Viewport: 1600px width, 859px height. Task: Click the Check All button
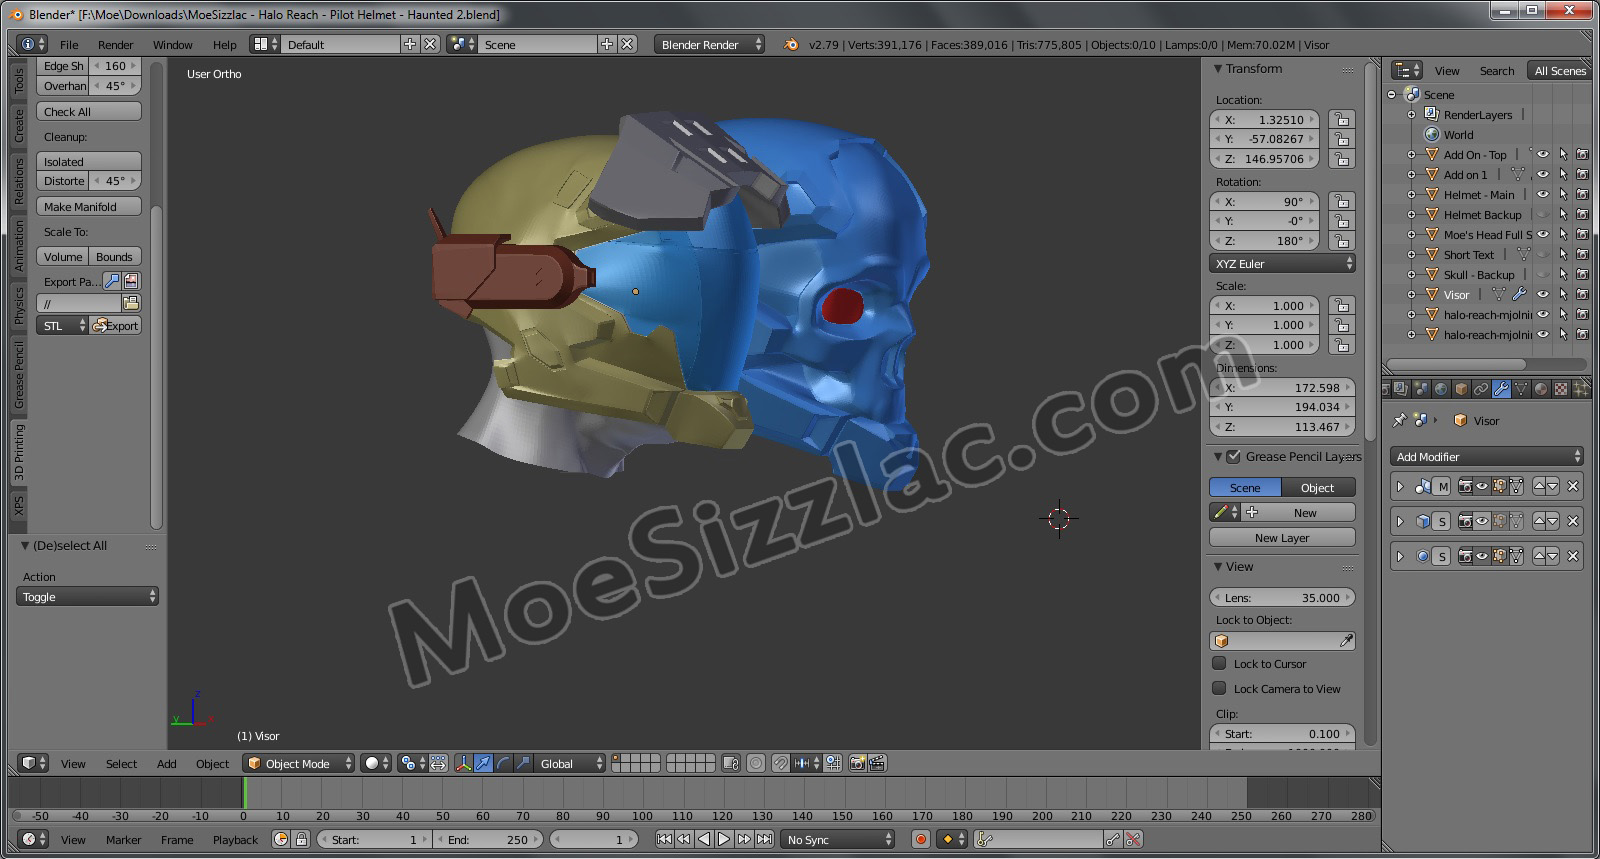tap(89, 111)
